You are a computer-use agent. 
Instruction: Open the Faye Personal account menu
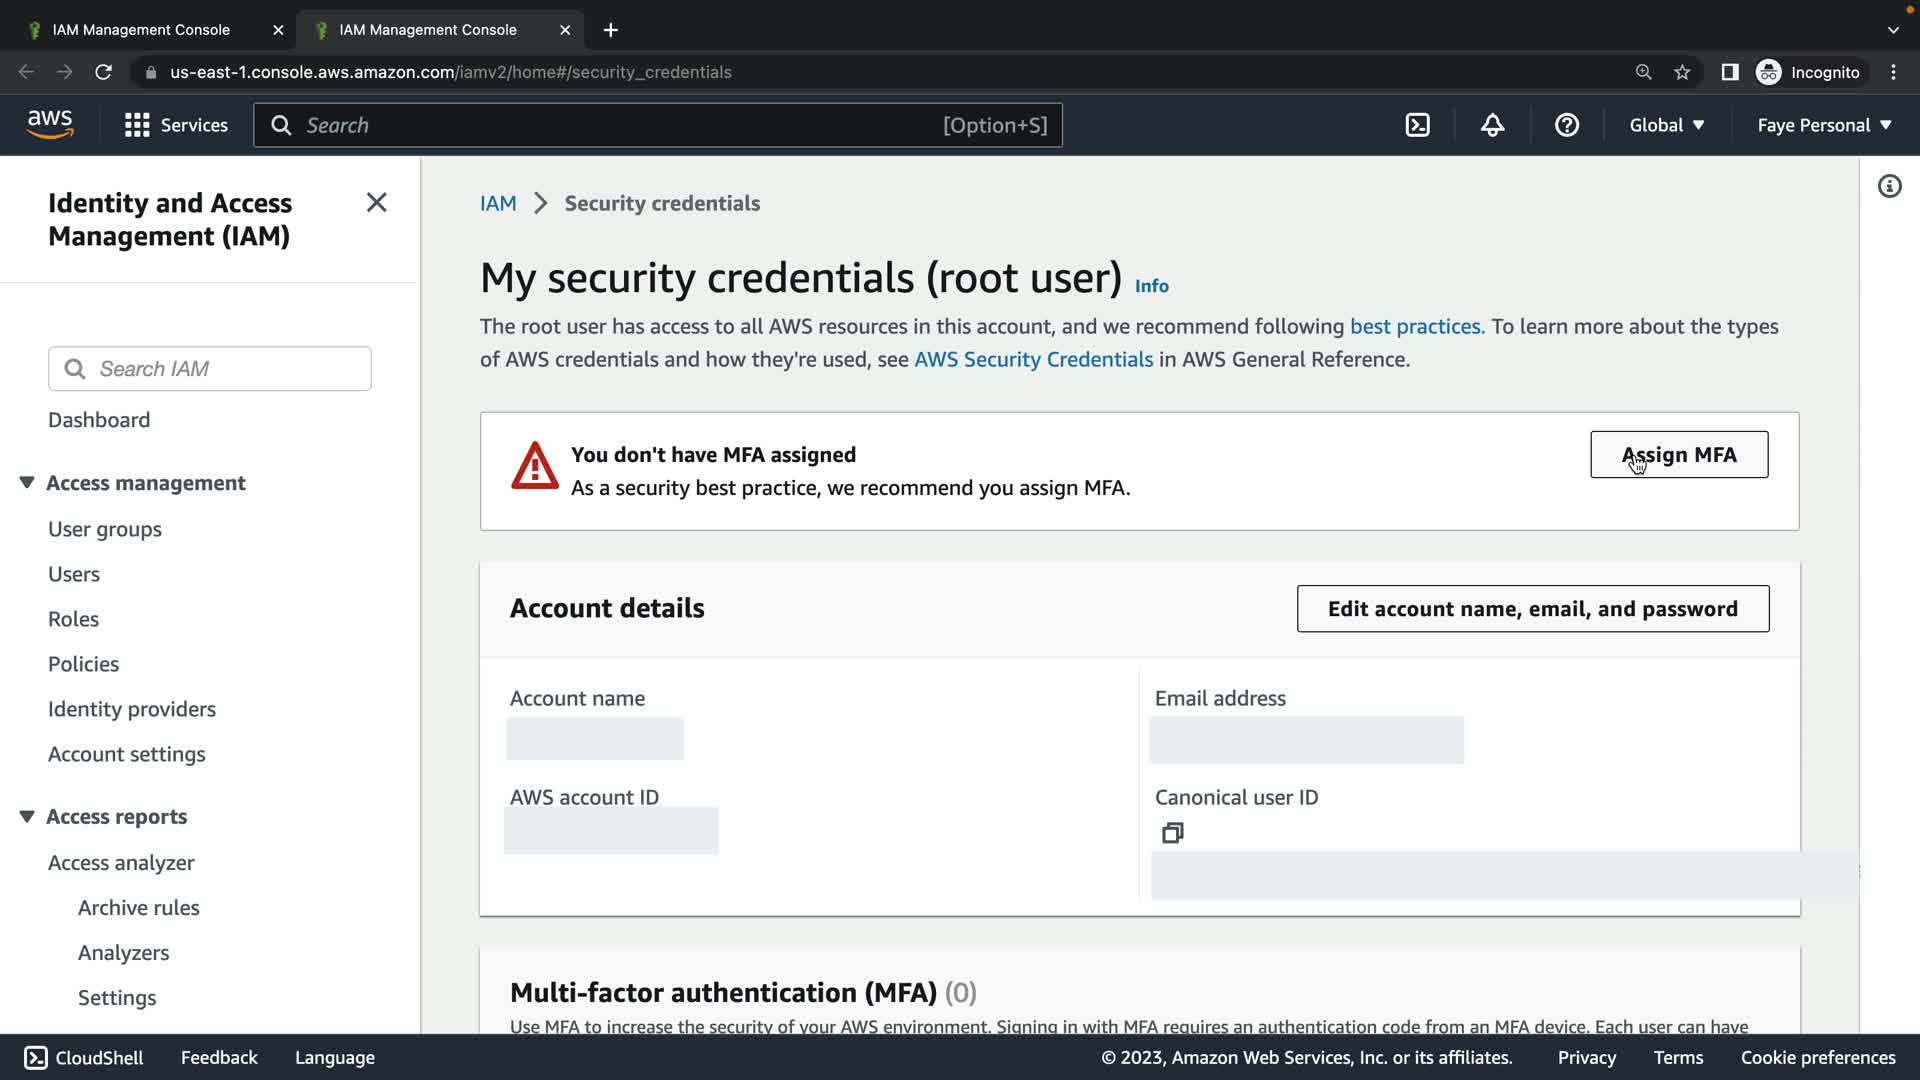click(1824, 125)
